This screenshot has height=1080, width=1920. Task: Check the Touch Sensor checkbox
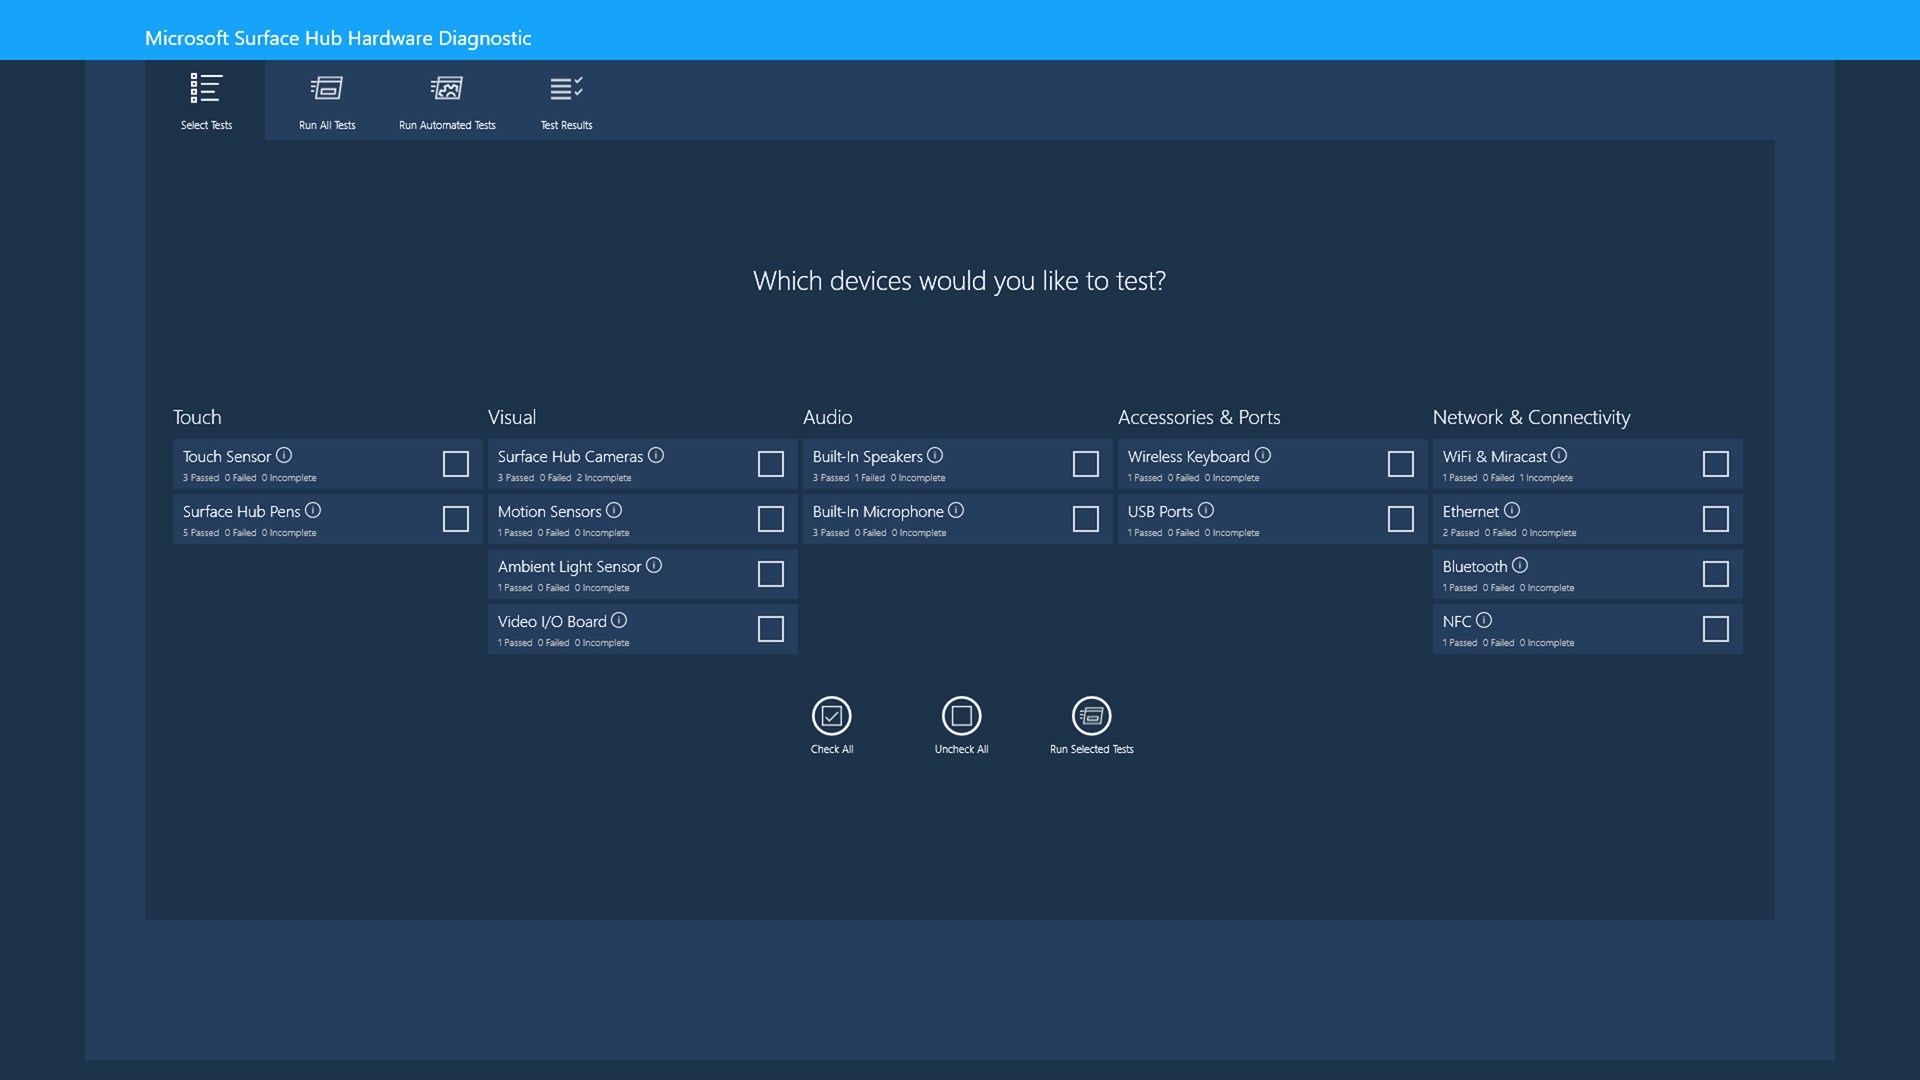(x=456, y=464)
